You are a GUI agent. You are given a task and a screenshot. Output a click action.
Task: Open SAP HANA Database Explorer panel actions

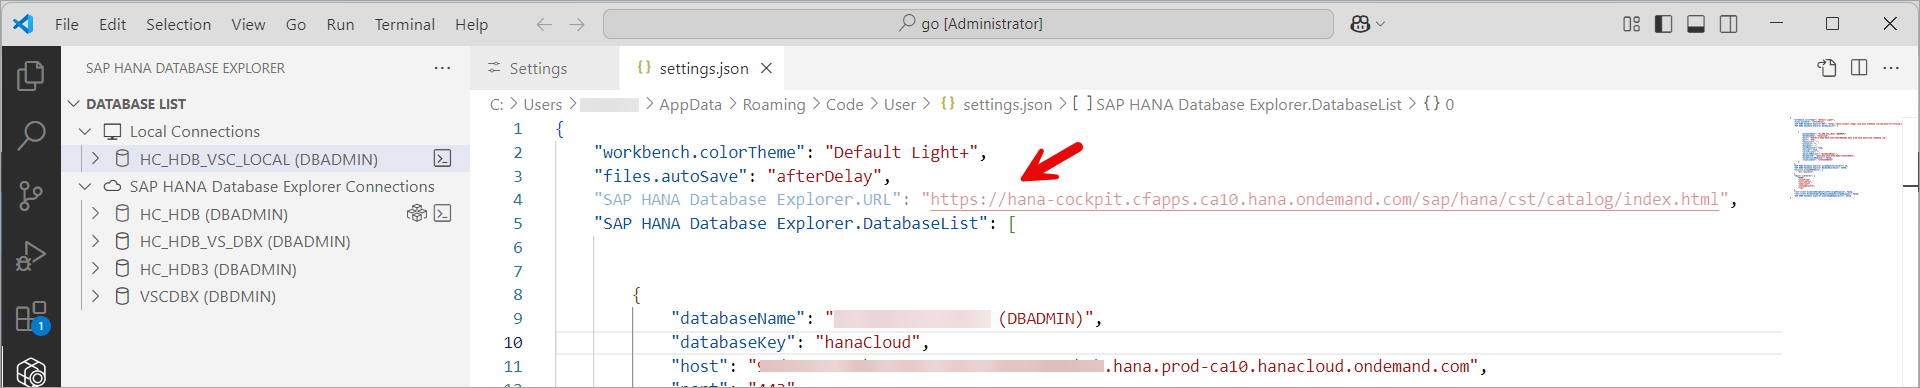pyautogui.click(x=442, y=68)
